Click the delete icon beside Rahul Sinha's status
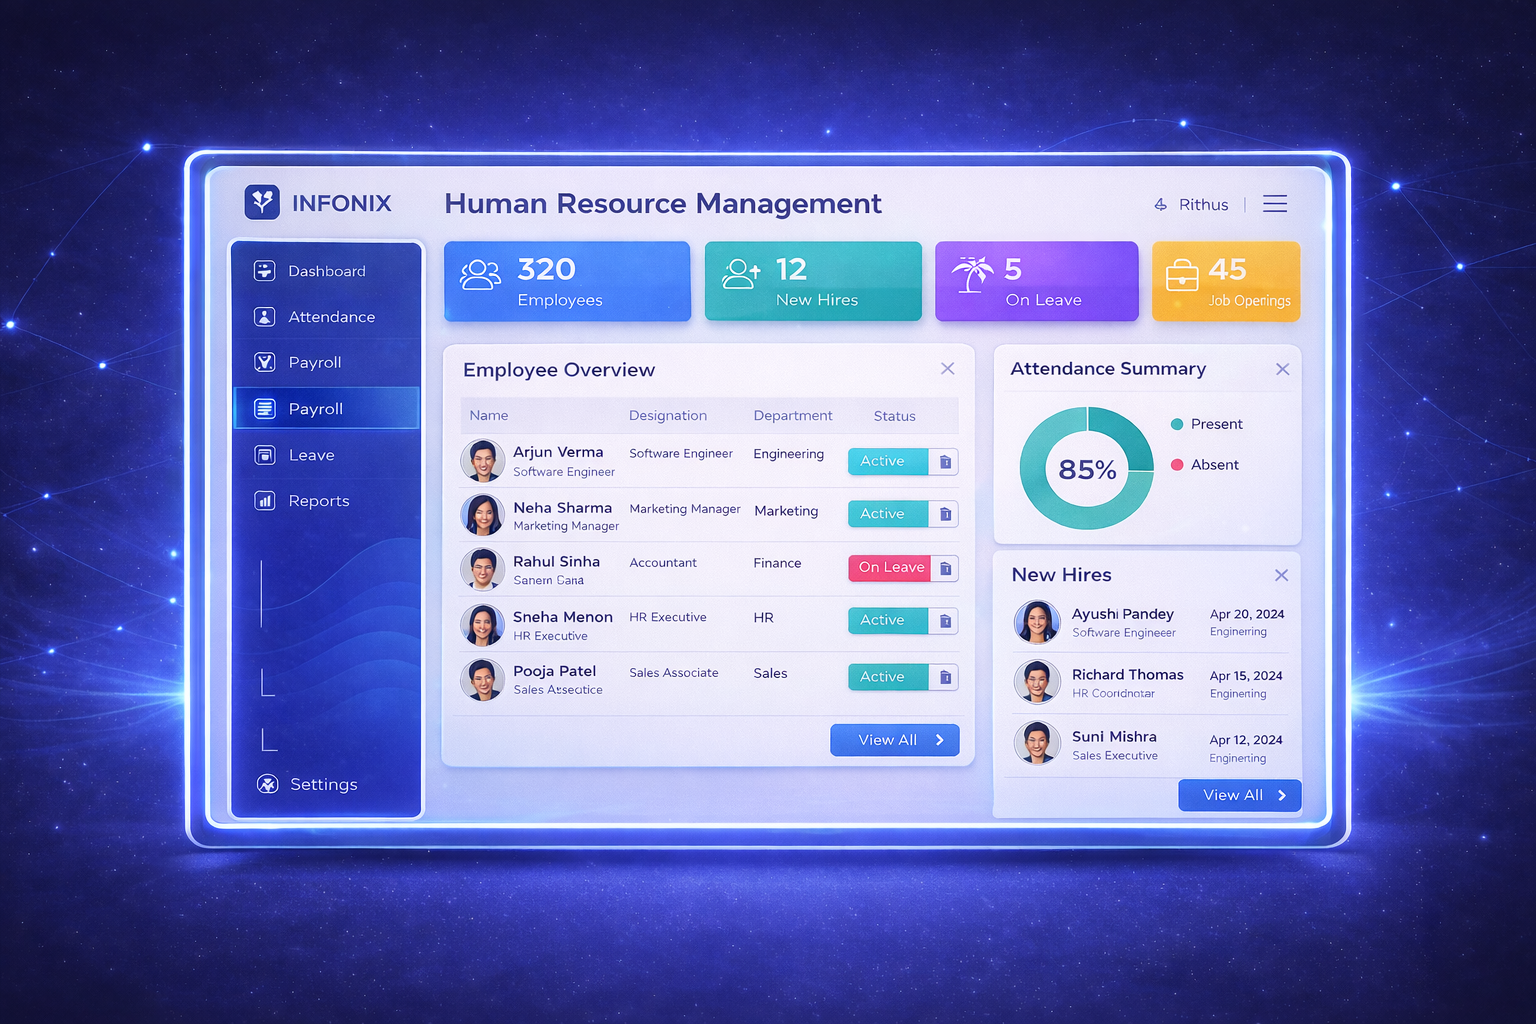 pos(944,568)
